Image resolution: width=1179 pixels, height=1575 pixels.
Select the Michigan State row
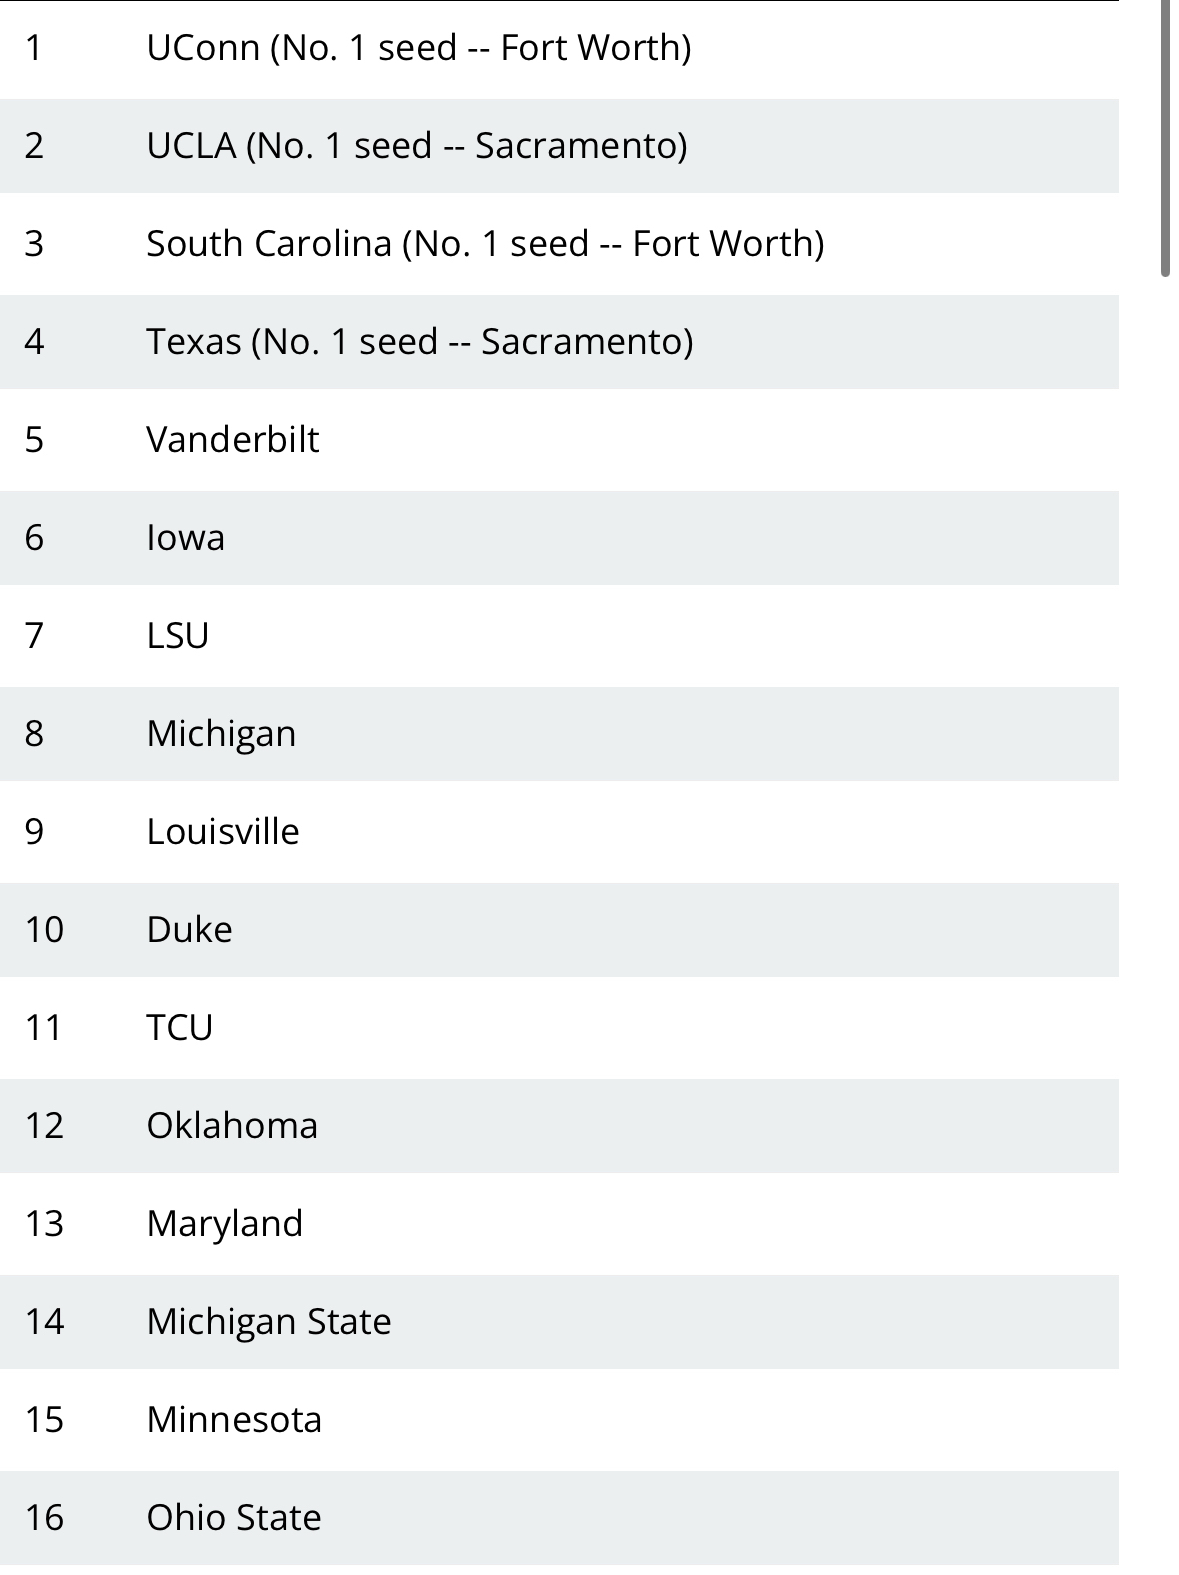coord(268,1322)
